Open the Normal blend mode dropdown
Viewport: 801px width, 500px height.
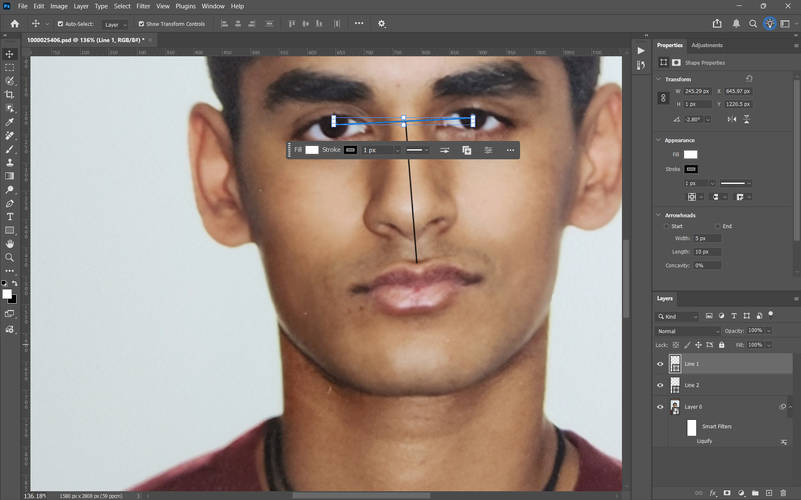tap(688, 331)
